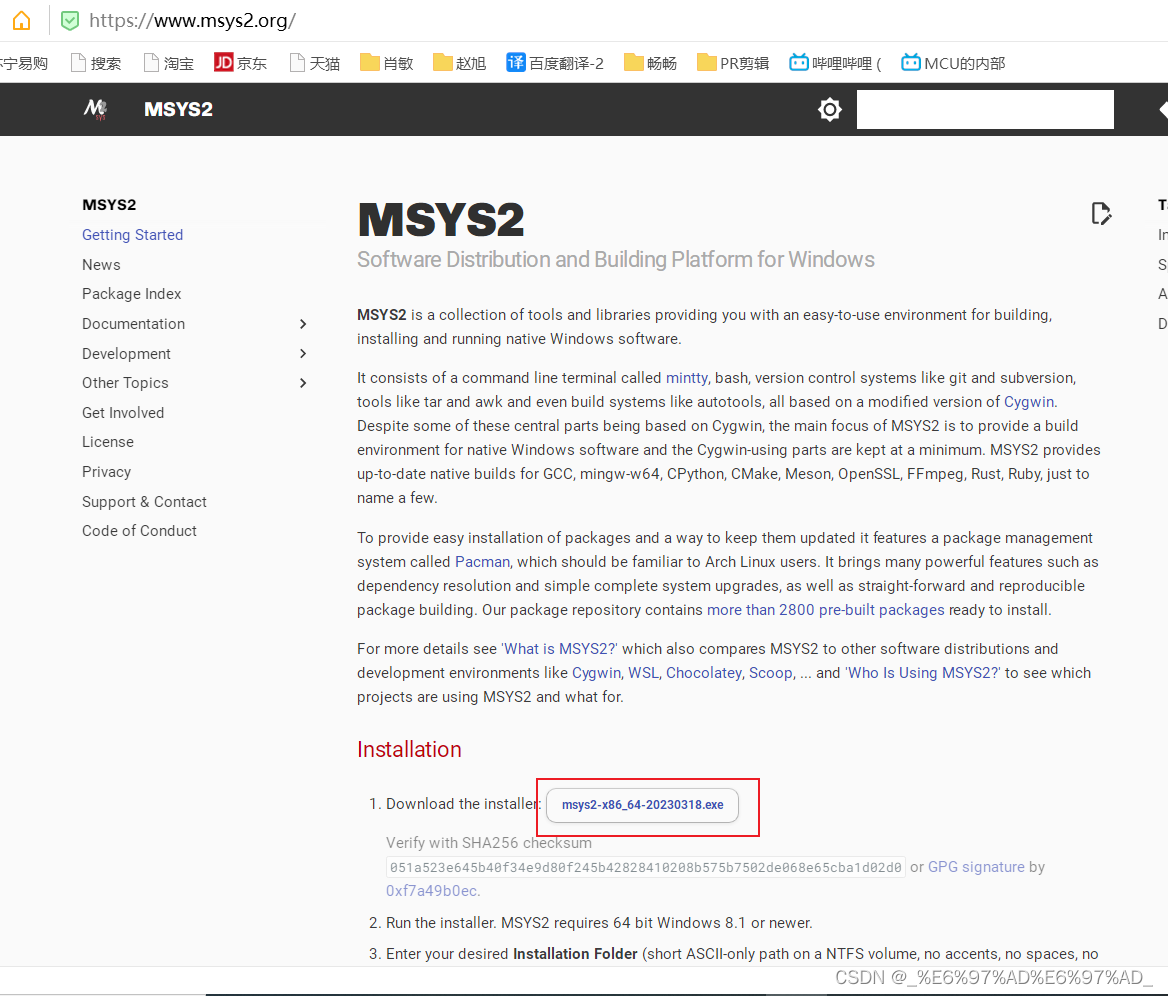Screen dimensions: 1168x996
Task: Open the 搜索 bookmark
Action: pos(95,63)
